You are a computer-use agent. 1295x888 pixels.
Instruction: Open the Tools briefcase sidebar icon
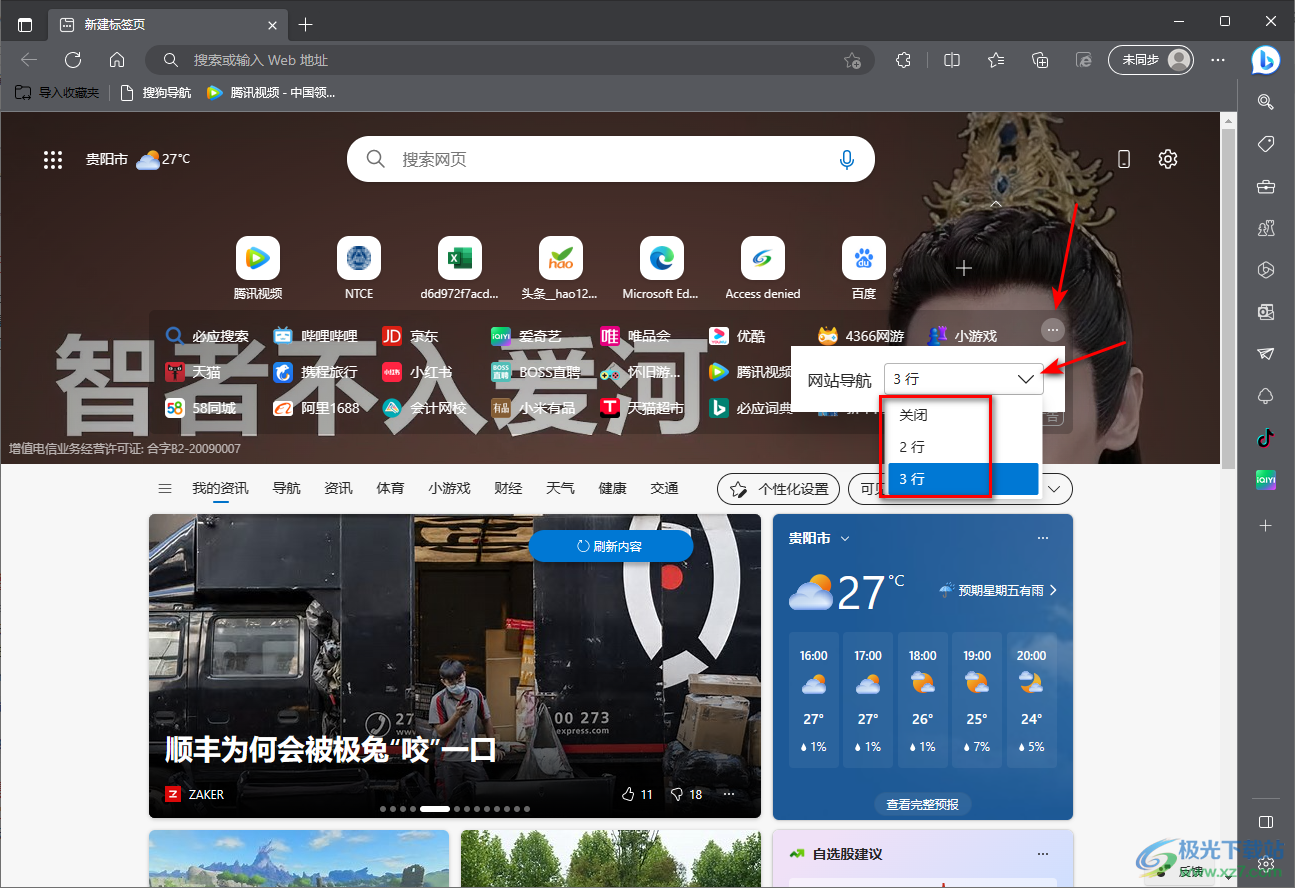coord(1266,186)
